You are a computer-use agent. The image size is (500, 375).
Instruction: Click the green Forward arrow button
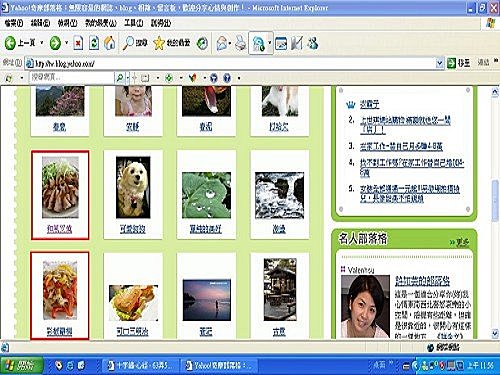[x=55, y=43]
